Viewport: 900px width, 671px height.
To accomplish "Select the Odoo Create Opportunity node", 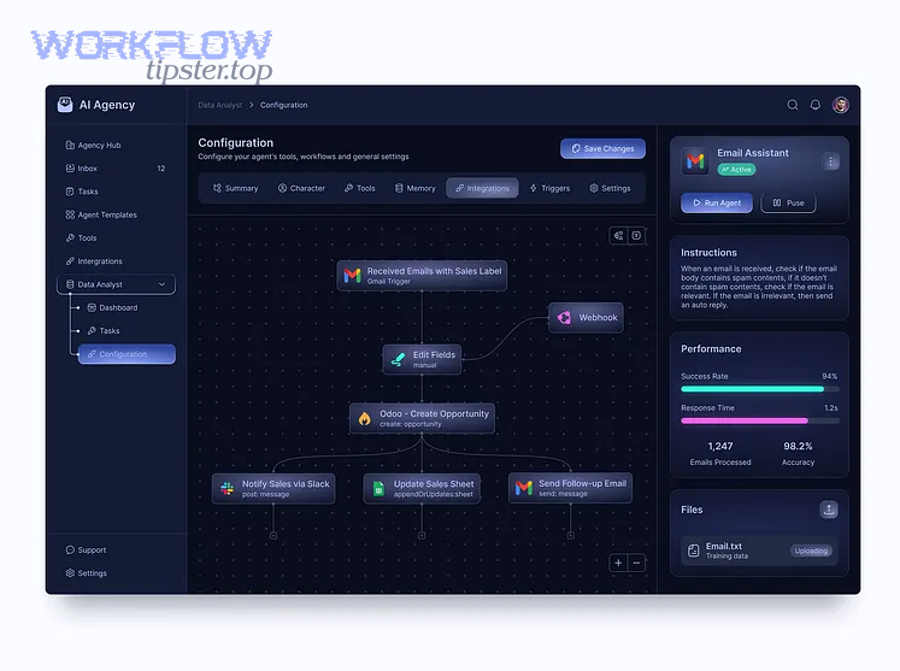I will click(x=422, y=418).
